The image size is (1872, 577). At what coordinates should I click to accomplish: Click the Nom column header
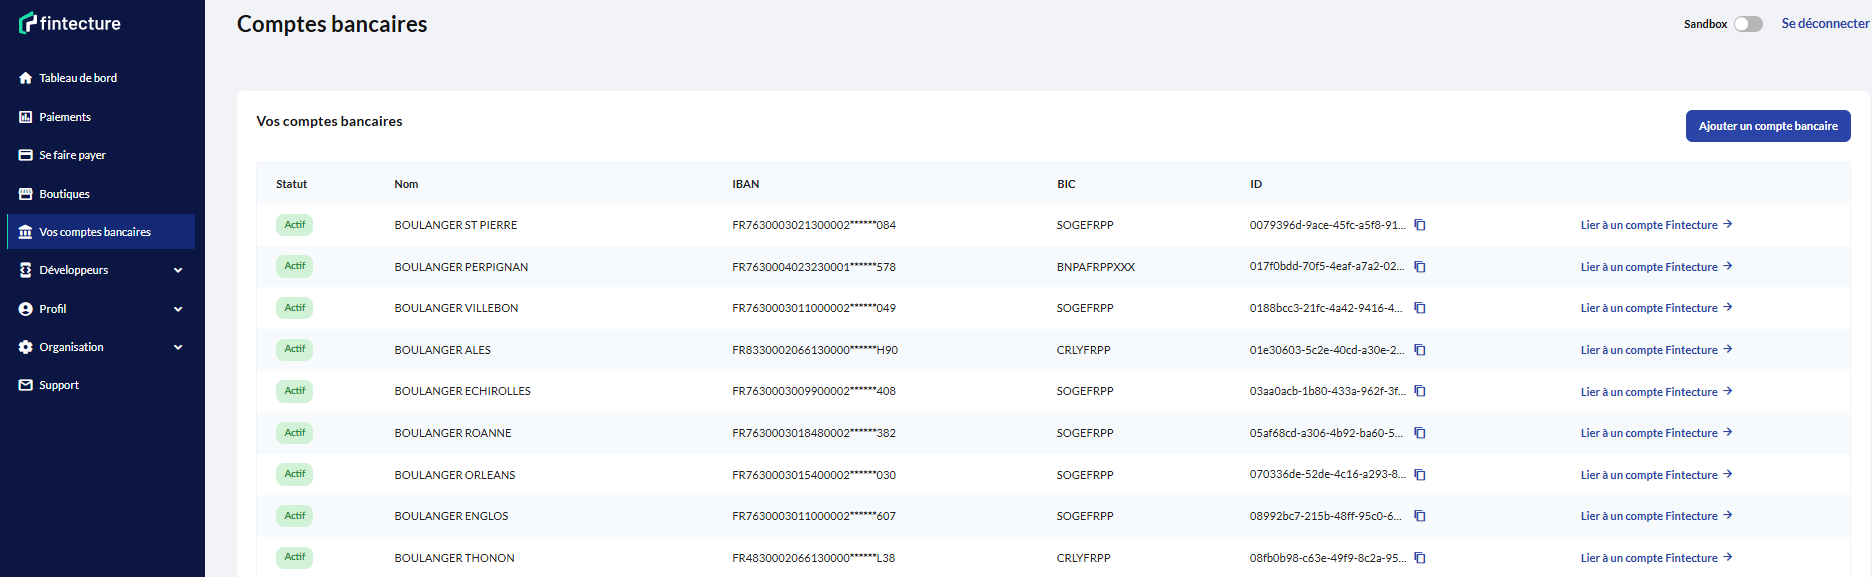pos(406,184)
